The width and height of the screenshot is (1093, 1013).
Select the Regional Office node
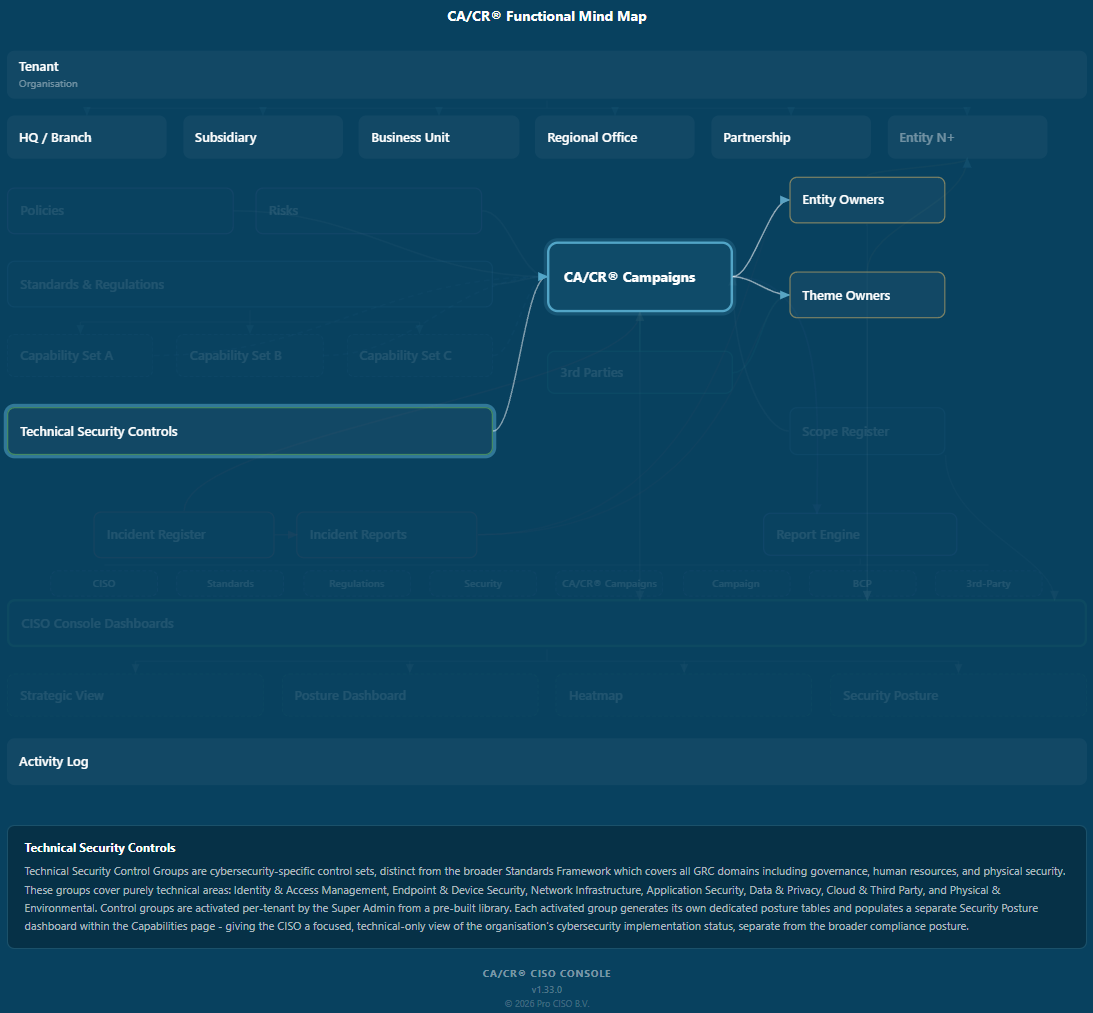pyautogui.click(x=615, y=137)
